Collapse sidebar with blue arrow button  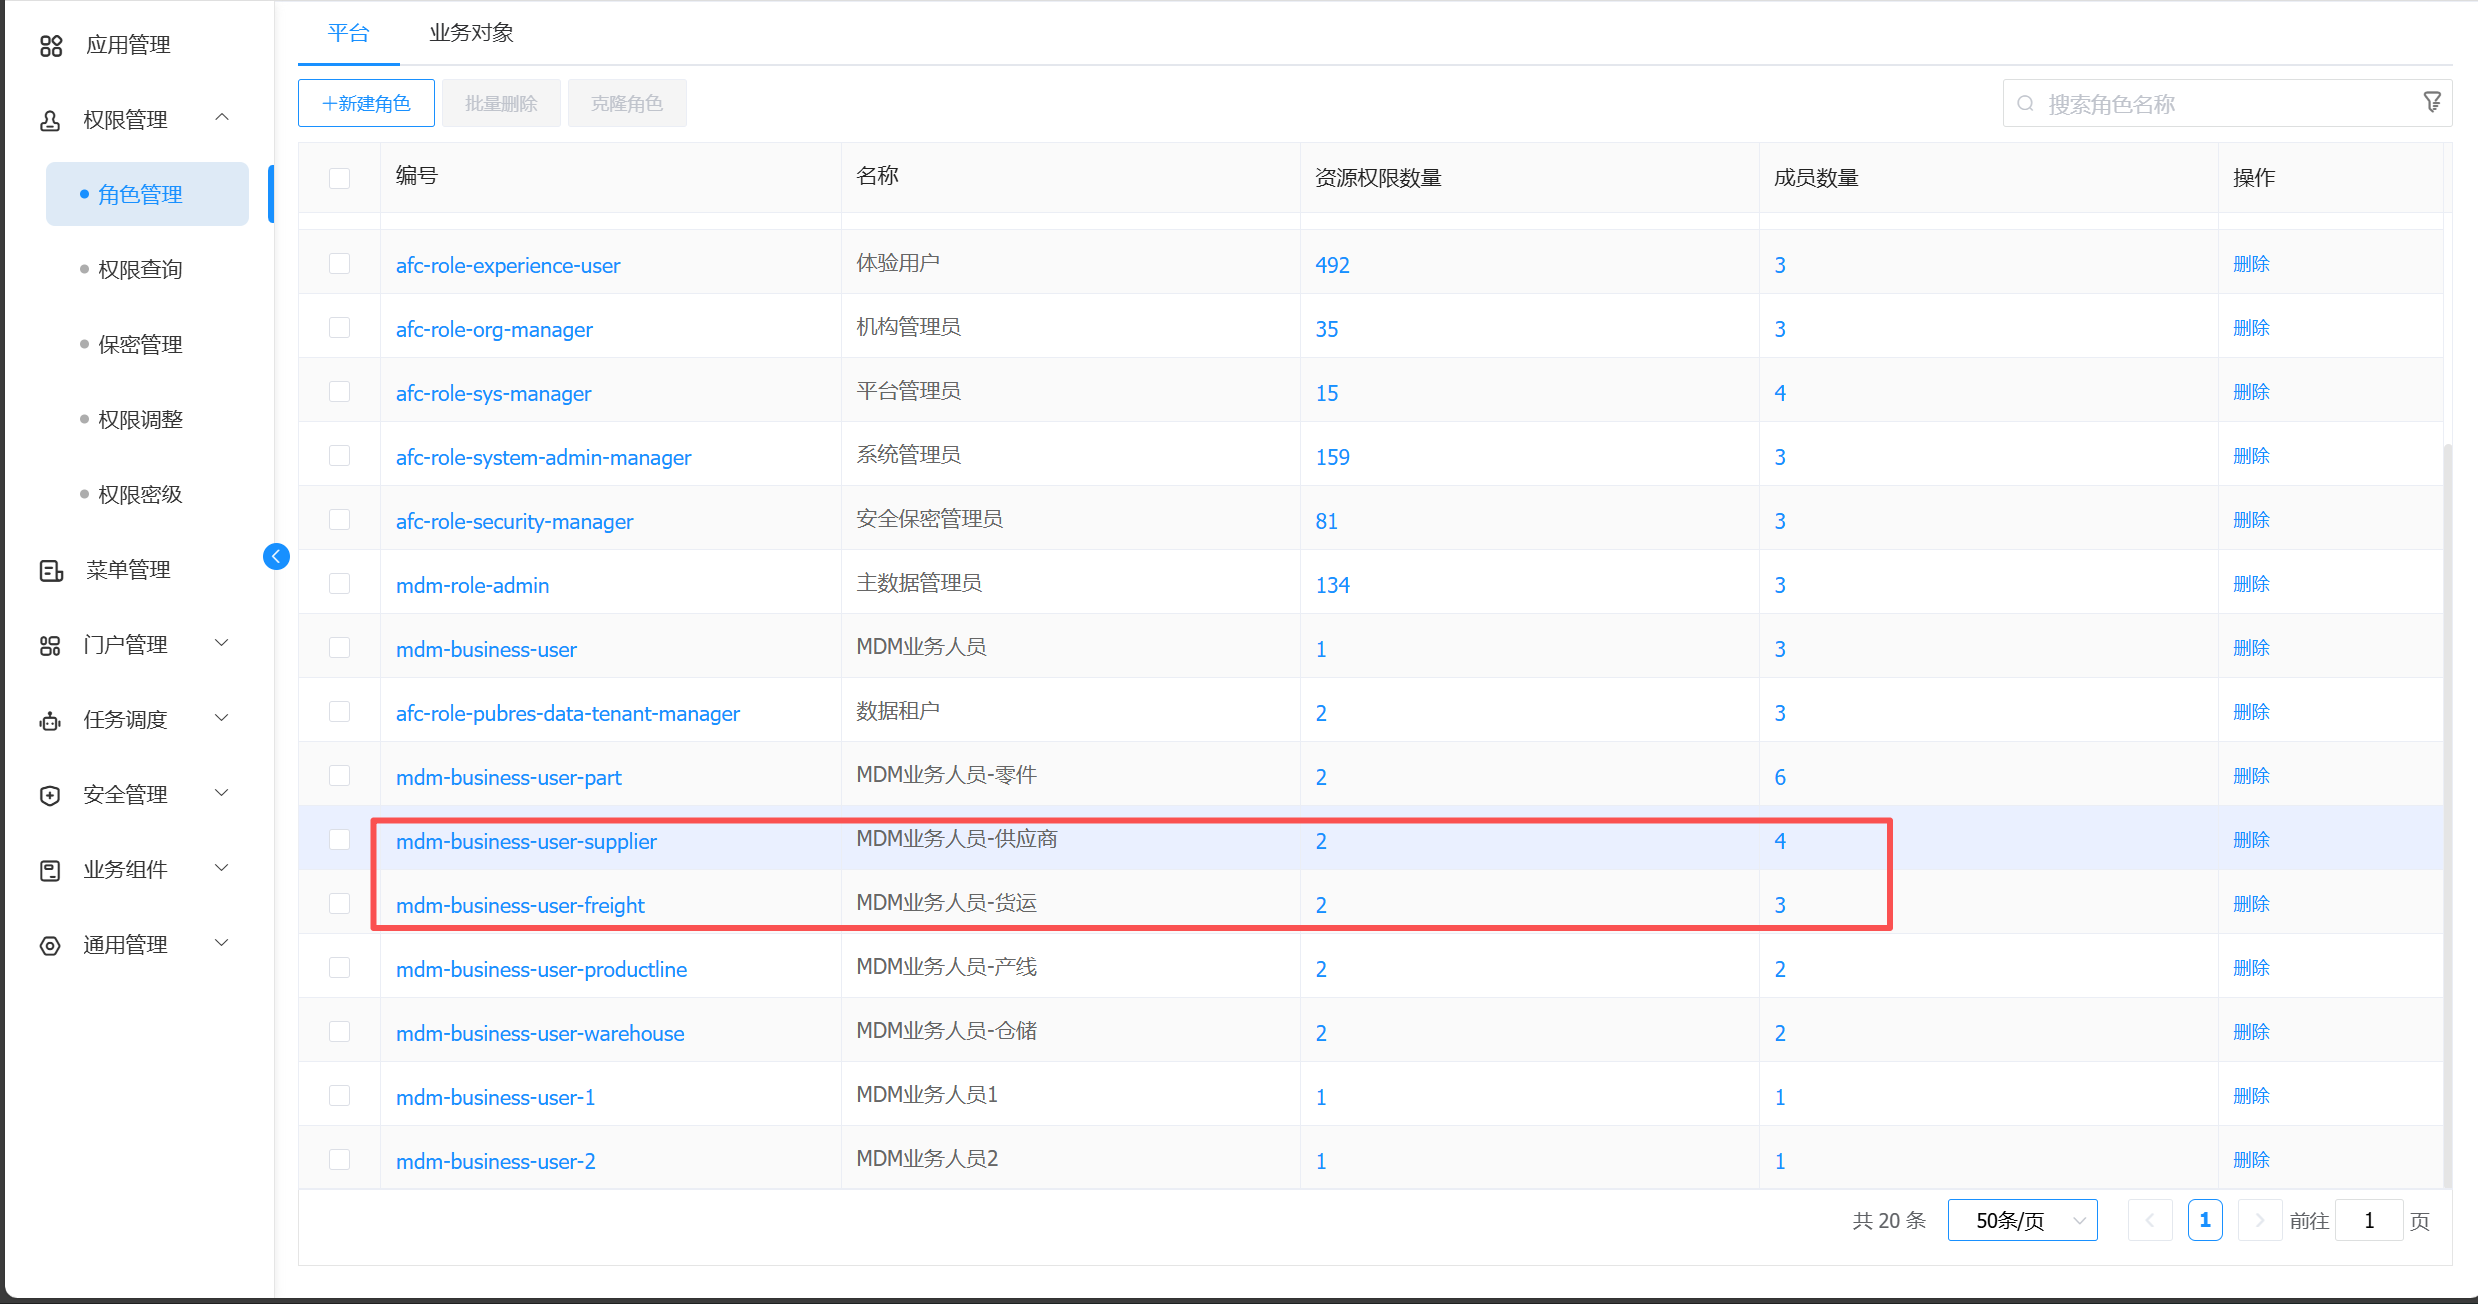tap(276, 557)
